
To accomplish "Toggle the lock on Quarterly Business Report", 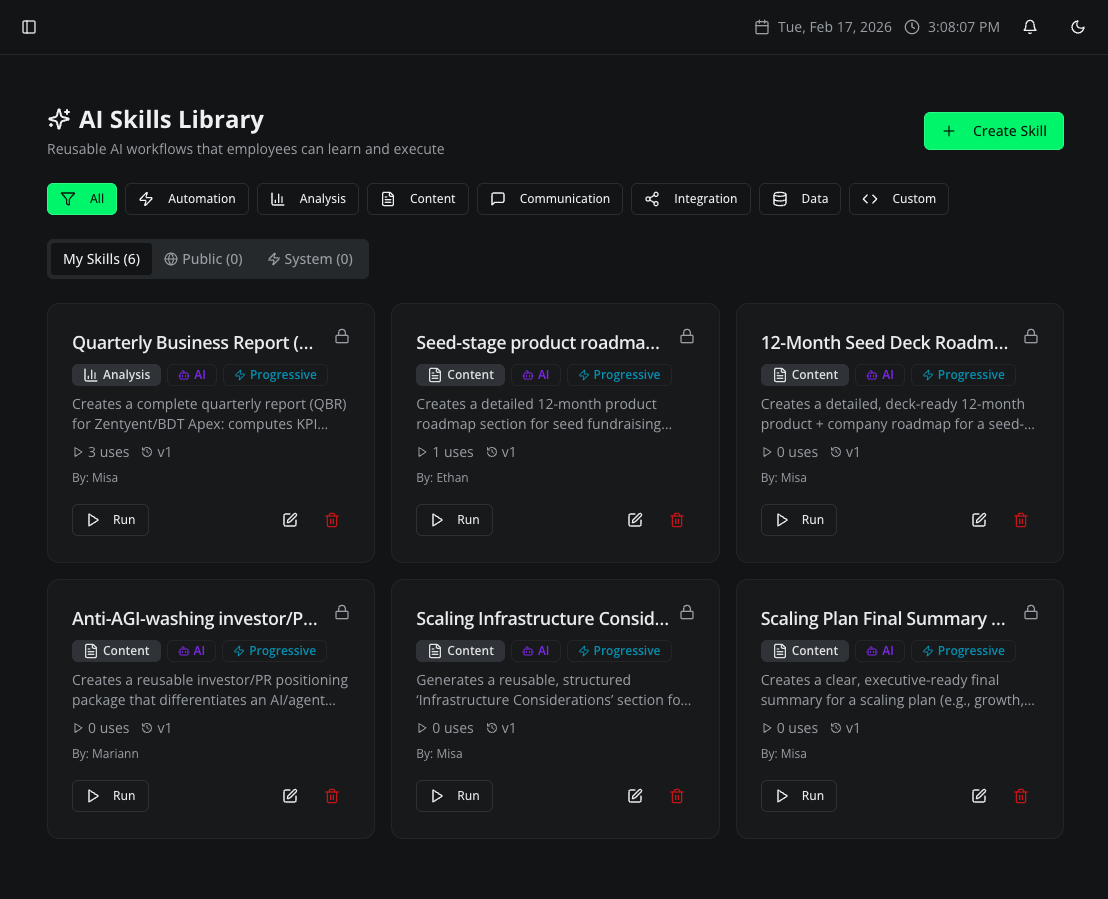I will [x=341, y=337].
